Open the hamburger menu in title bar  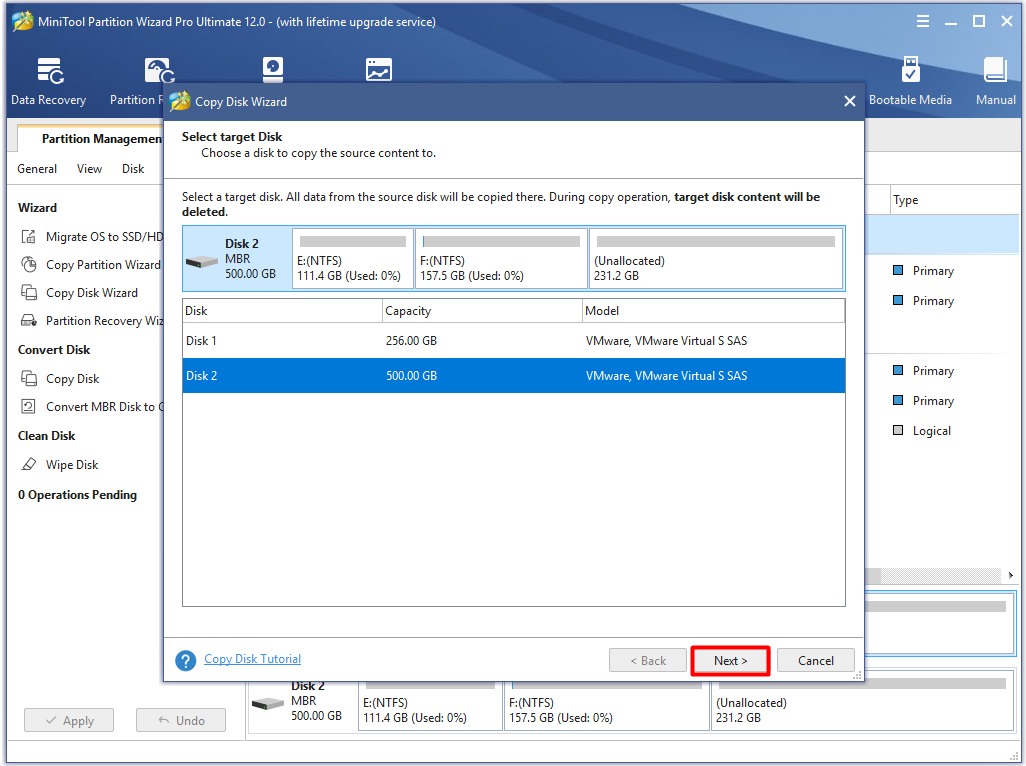point(921,20)
